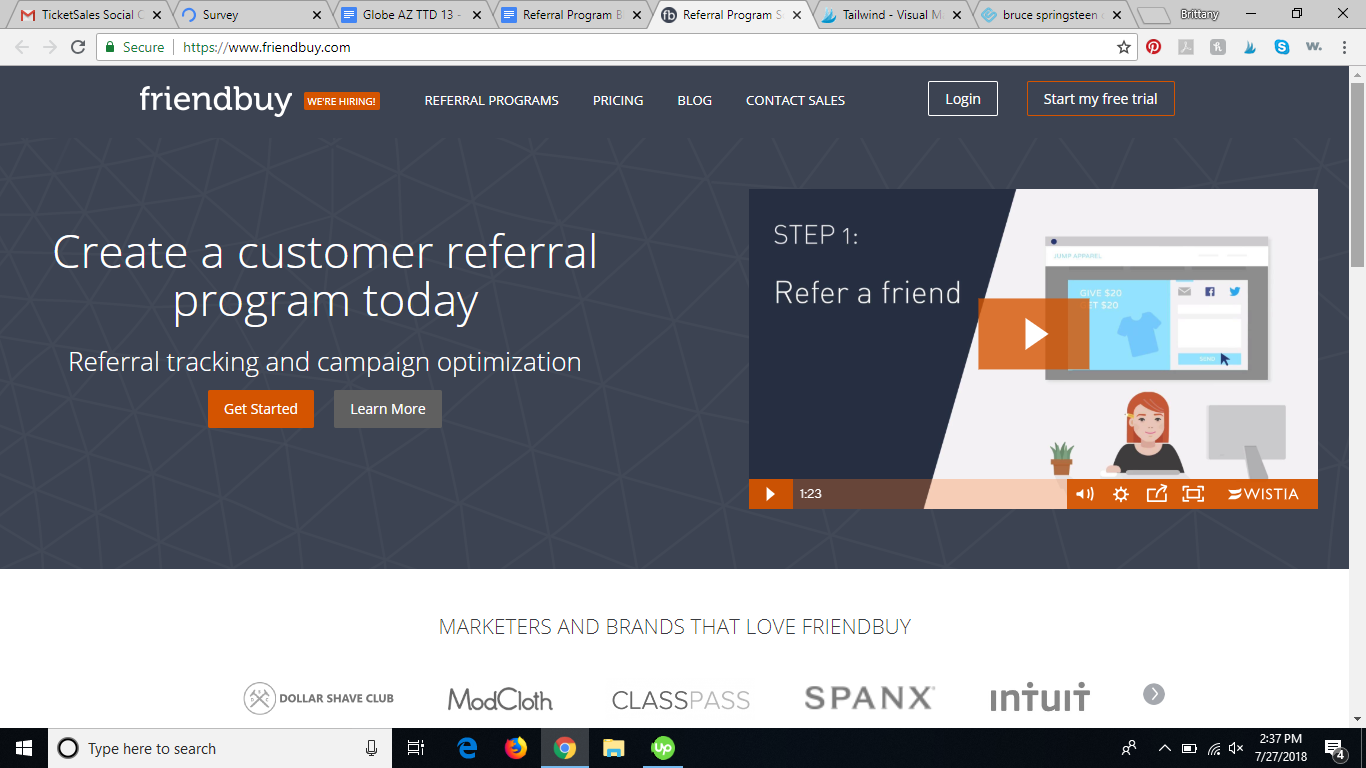The height and width of the screenshot is (768, 1366).
Task: Click the video share icon
Action: tap(1157, 494)
